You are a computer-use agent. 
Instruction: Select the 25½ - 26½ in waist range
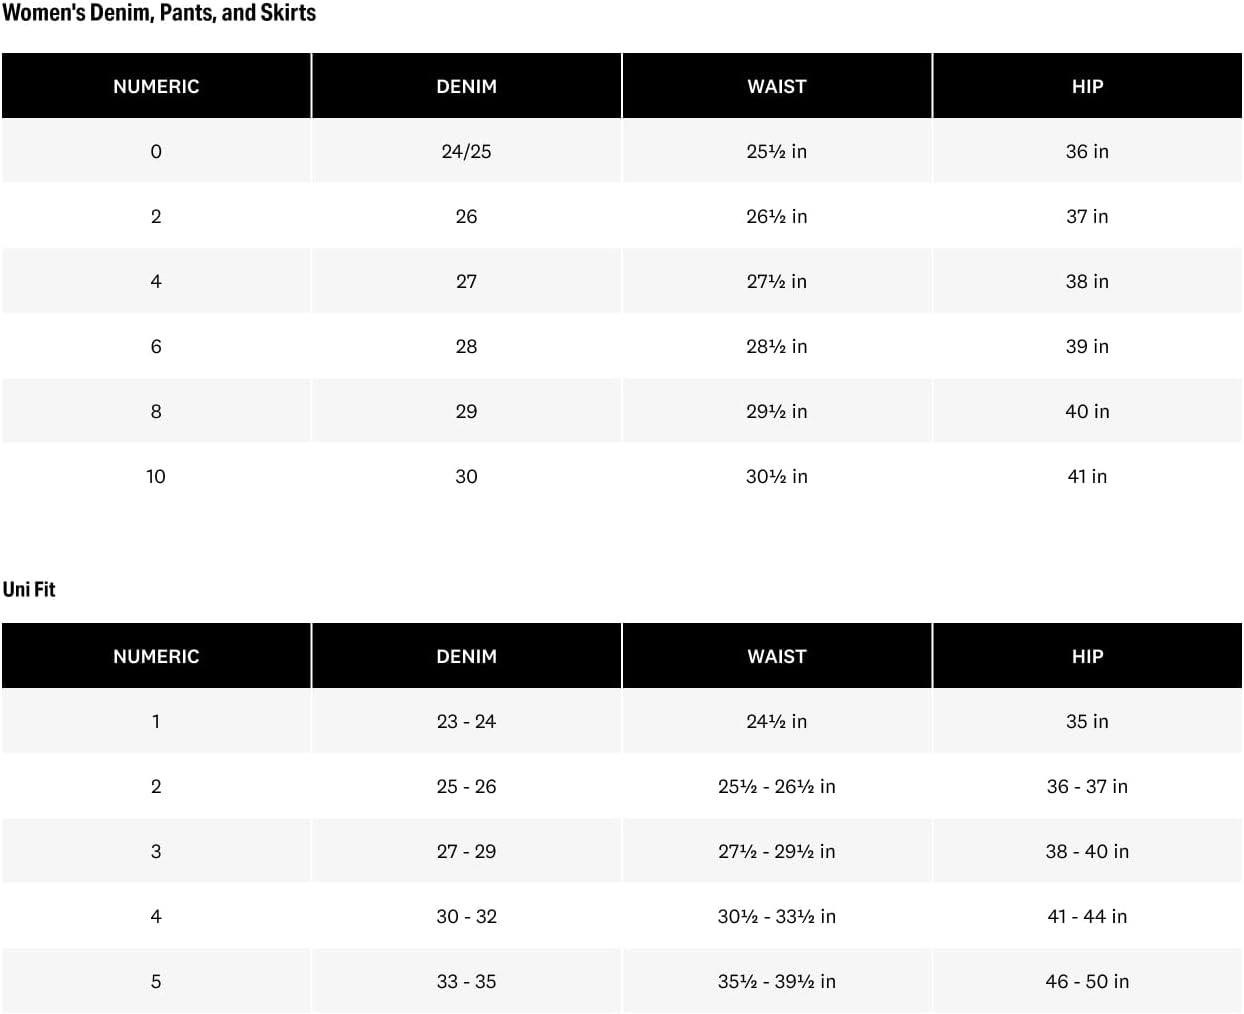[x=776, y=786]
